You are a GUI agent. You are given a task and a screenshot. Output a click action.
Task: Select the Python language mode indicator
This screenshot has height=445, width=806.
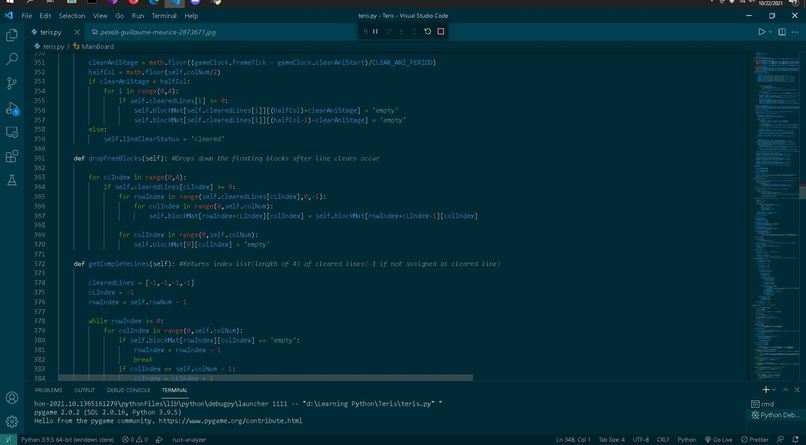tap(686, 439)
